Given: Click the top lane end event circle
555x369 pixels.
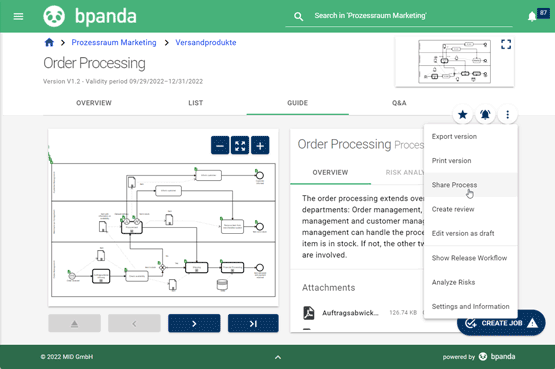Looking at the screenshot, I should tap(259, 175).
